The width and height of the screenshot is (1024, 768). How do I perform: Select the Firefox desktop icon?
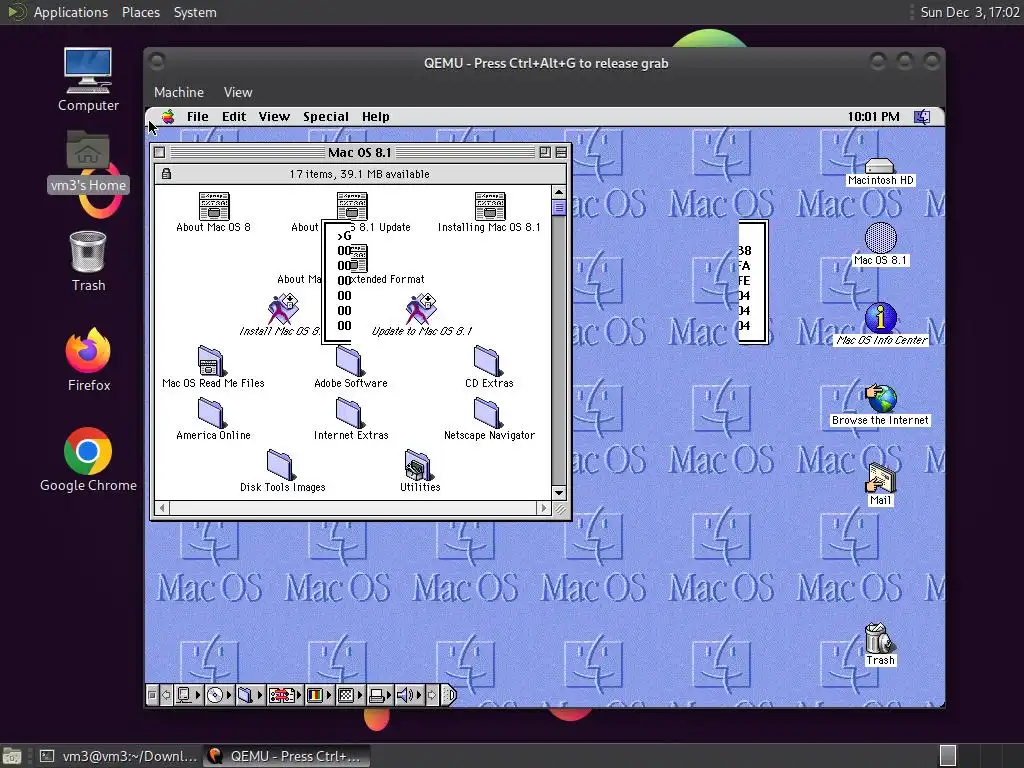(x=88, y=359)
